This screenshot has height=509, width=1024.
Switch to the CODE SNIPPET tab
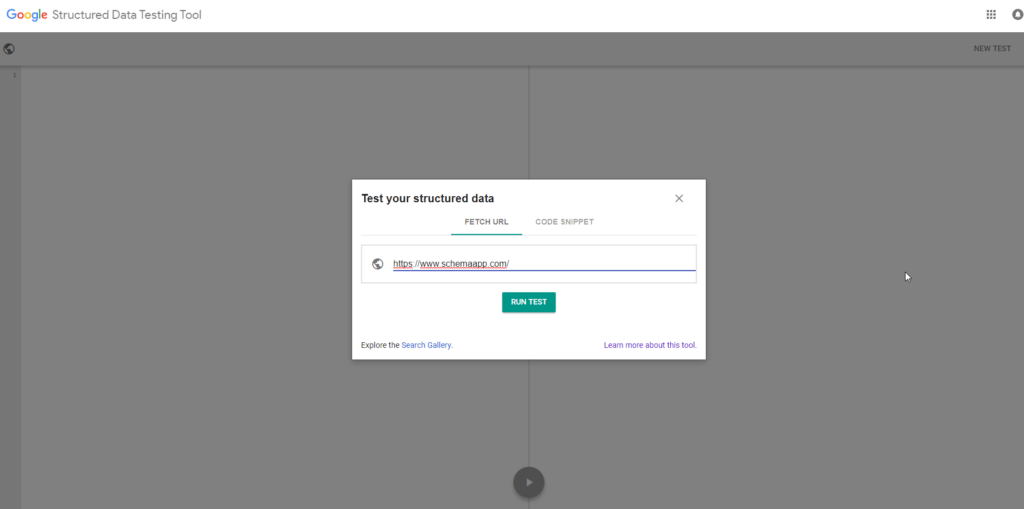(565, 221)
